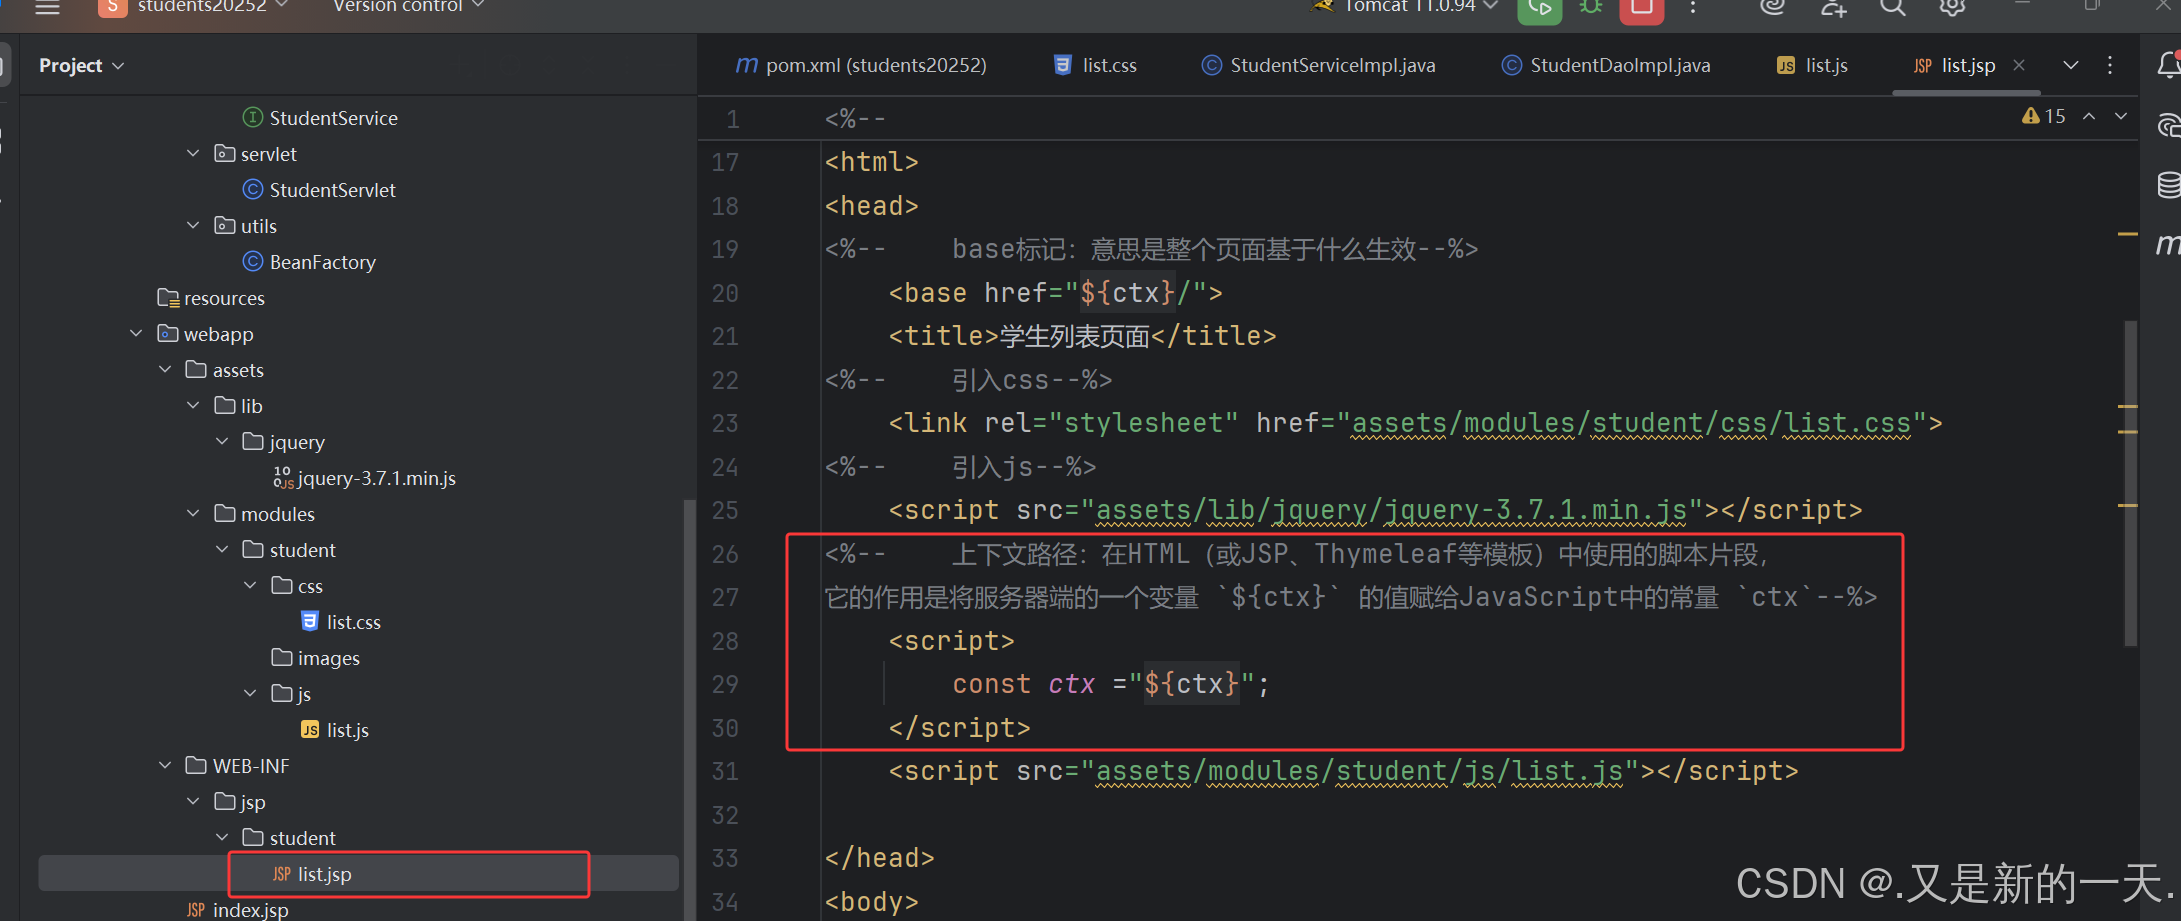Screen dimensions: 2181x921
Task: Select the images folder
Action: [316, 658]
